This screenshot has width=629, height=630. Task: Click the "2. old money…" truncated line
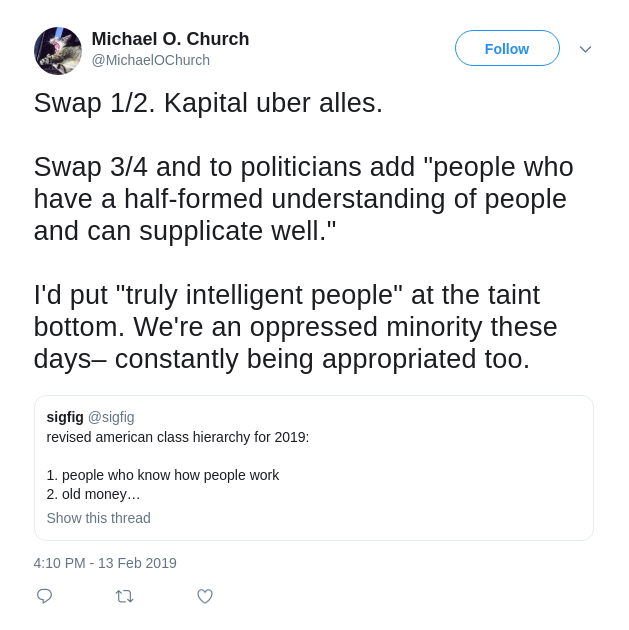93,494
